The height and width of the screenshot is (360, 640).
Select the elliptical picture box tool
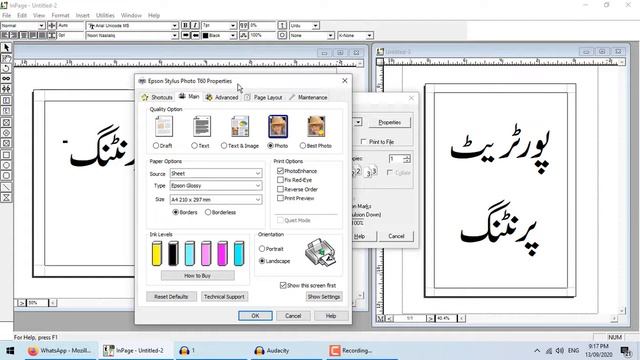(x=6, y=133)
